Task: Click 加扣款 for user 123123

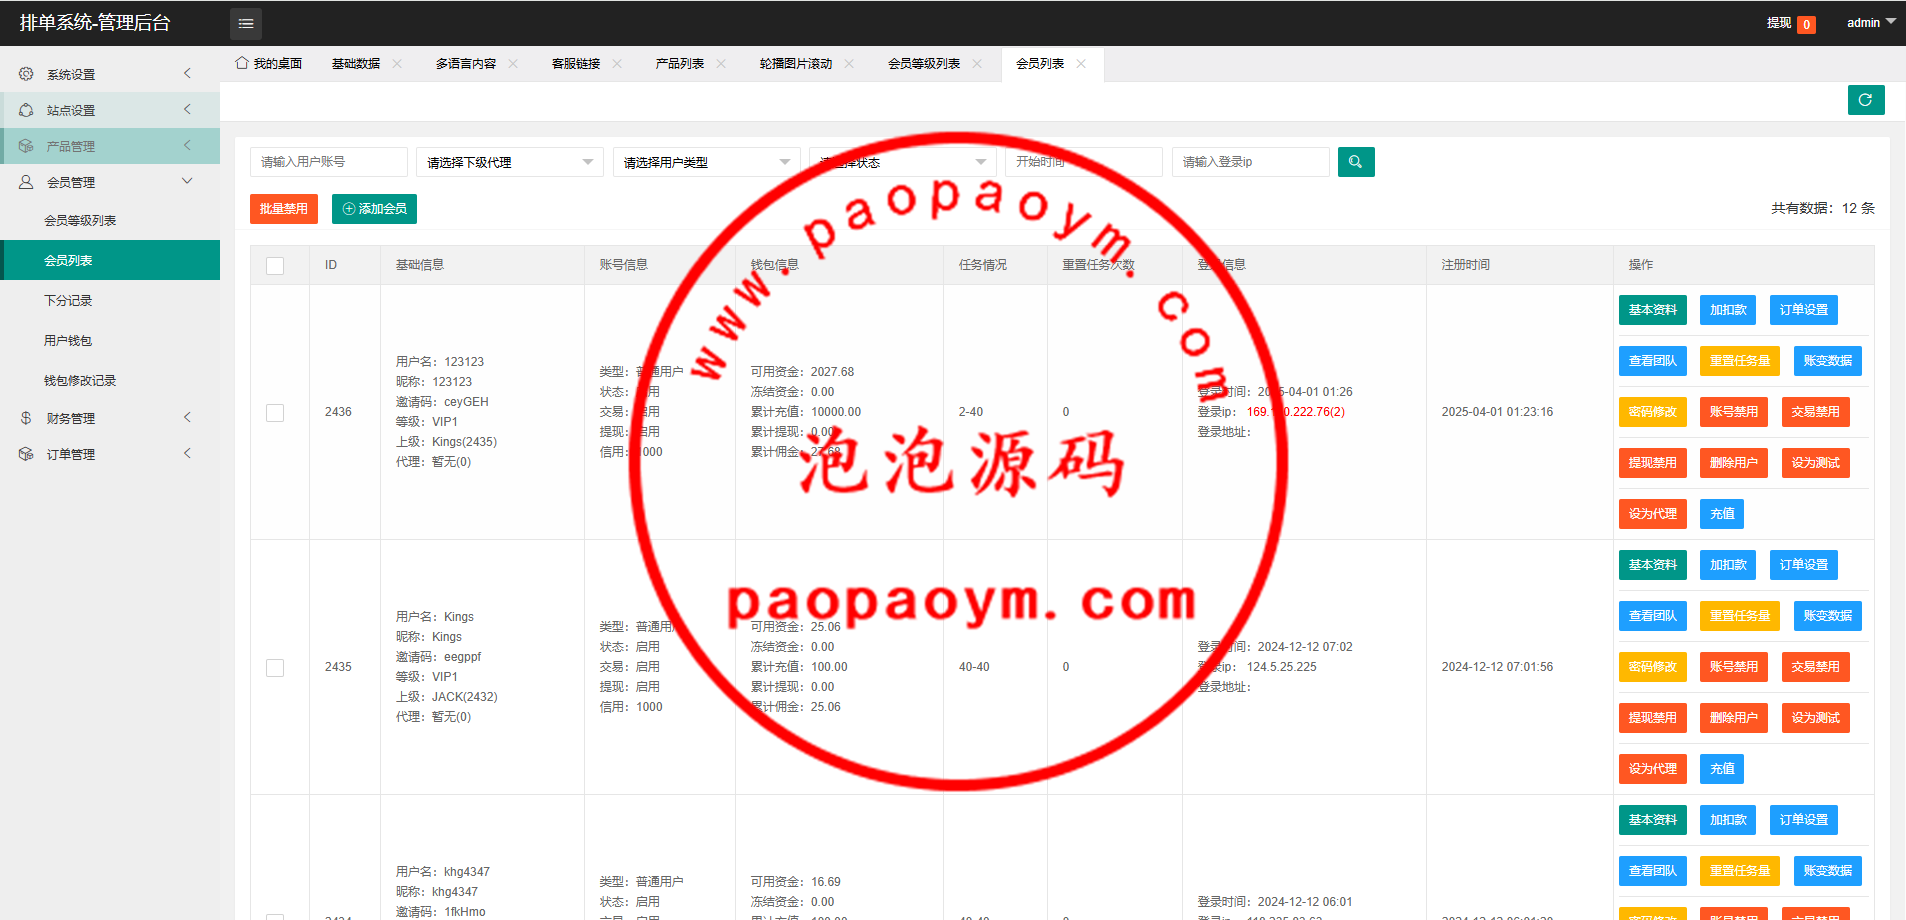Action: [1728, 310]
